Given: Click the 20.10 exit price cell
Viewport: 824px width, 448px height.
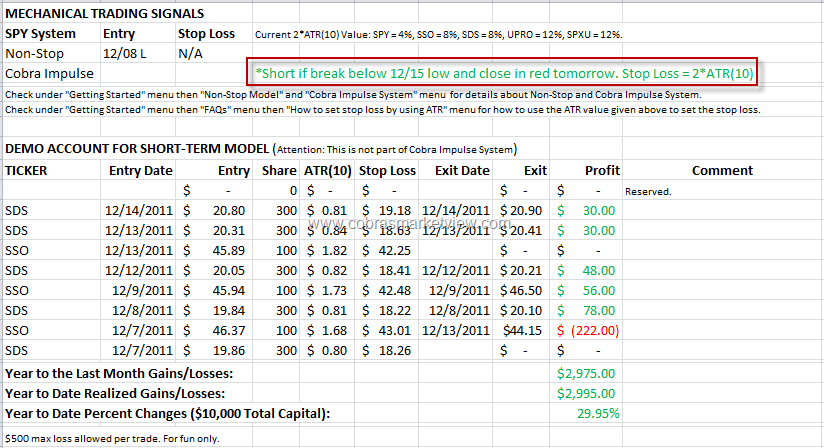Looking at the screenshot, I should (521, 310).
